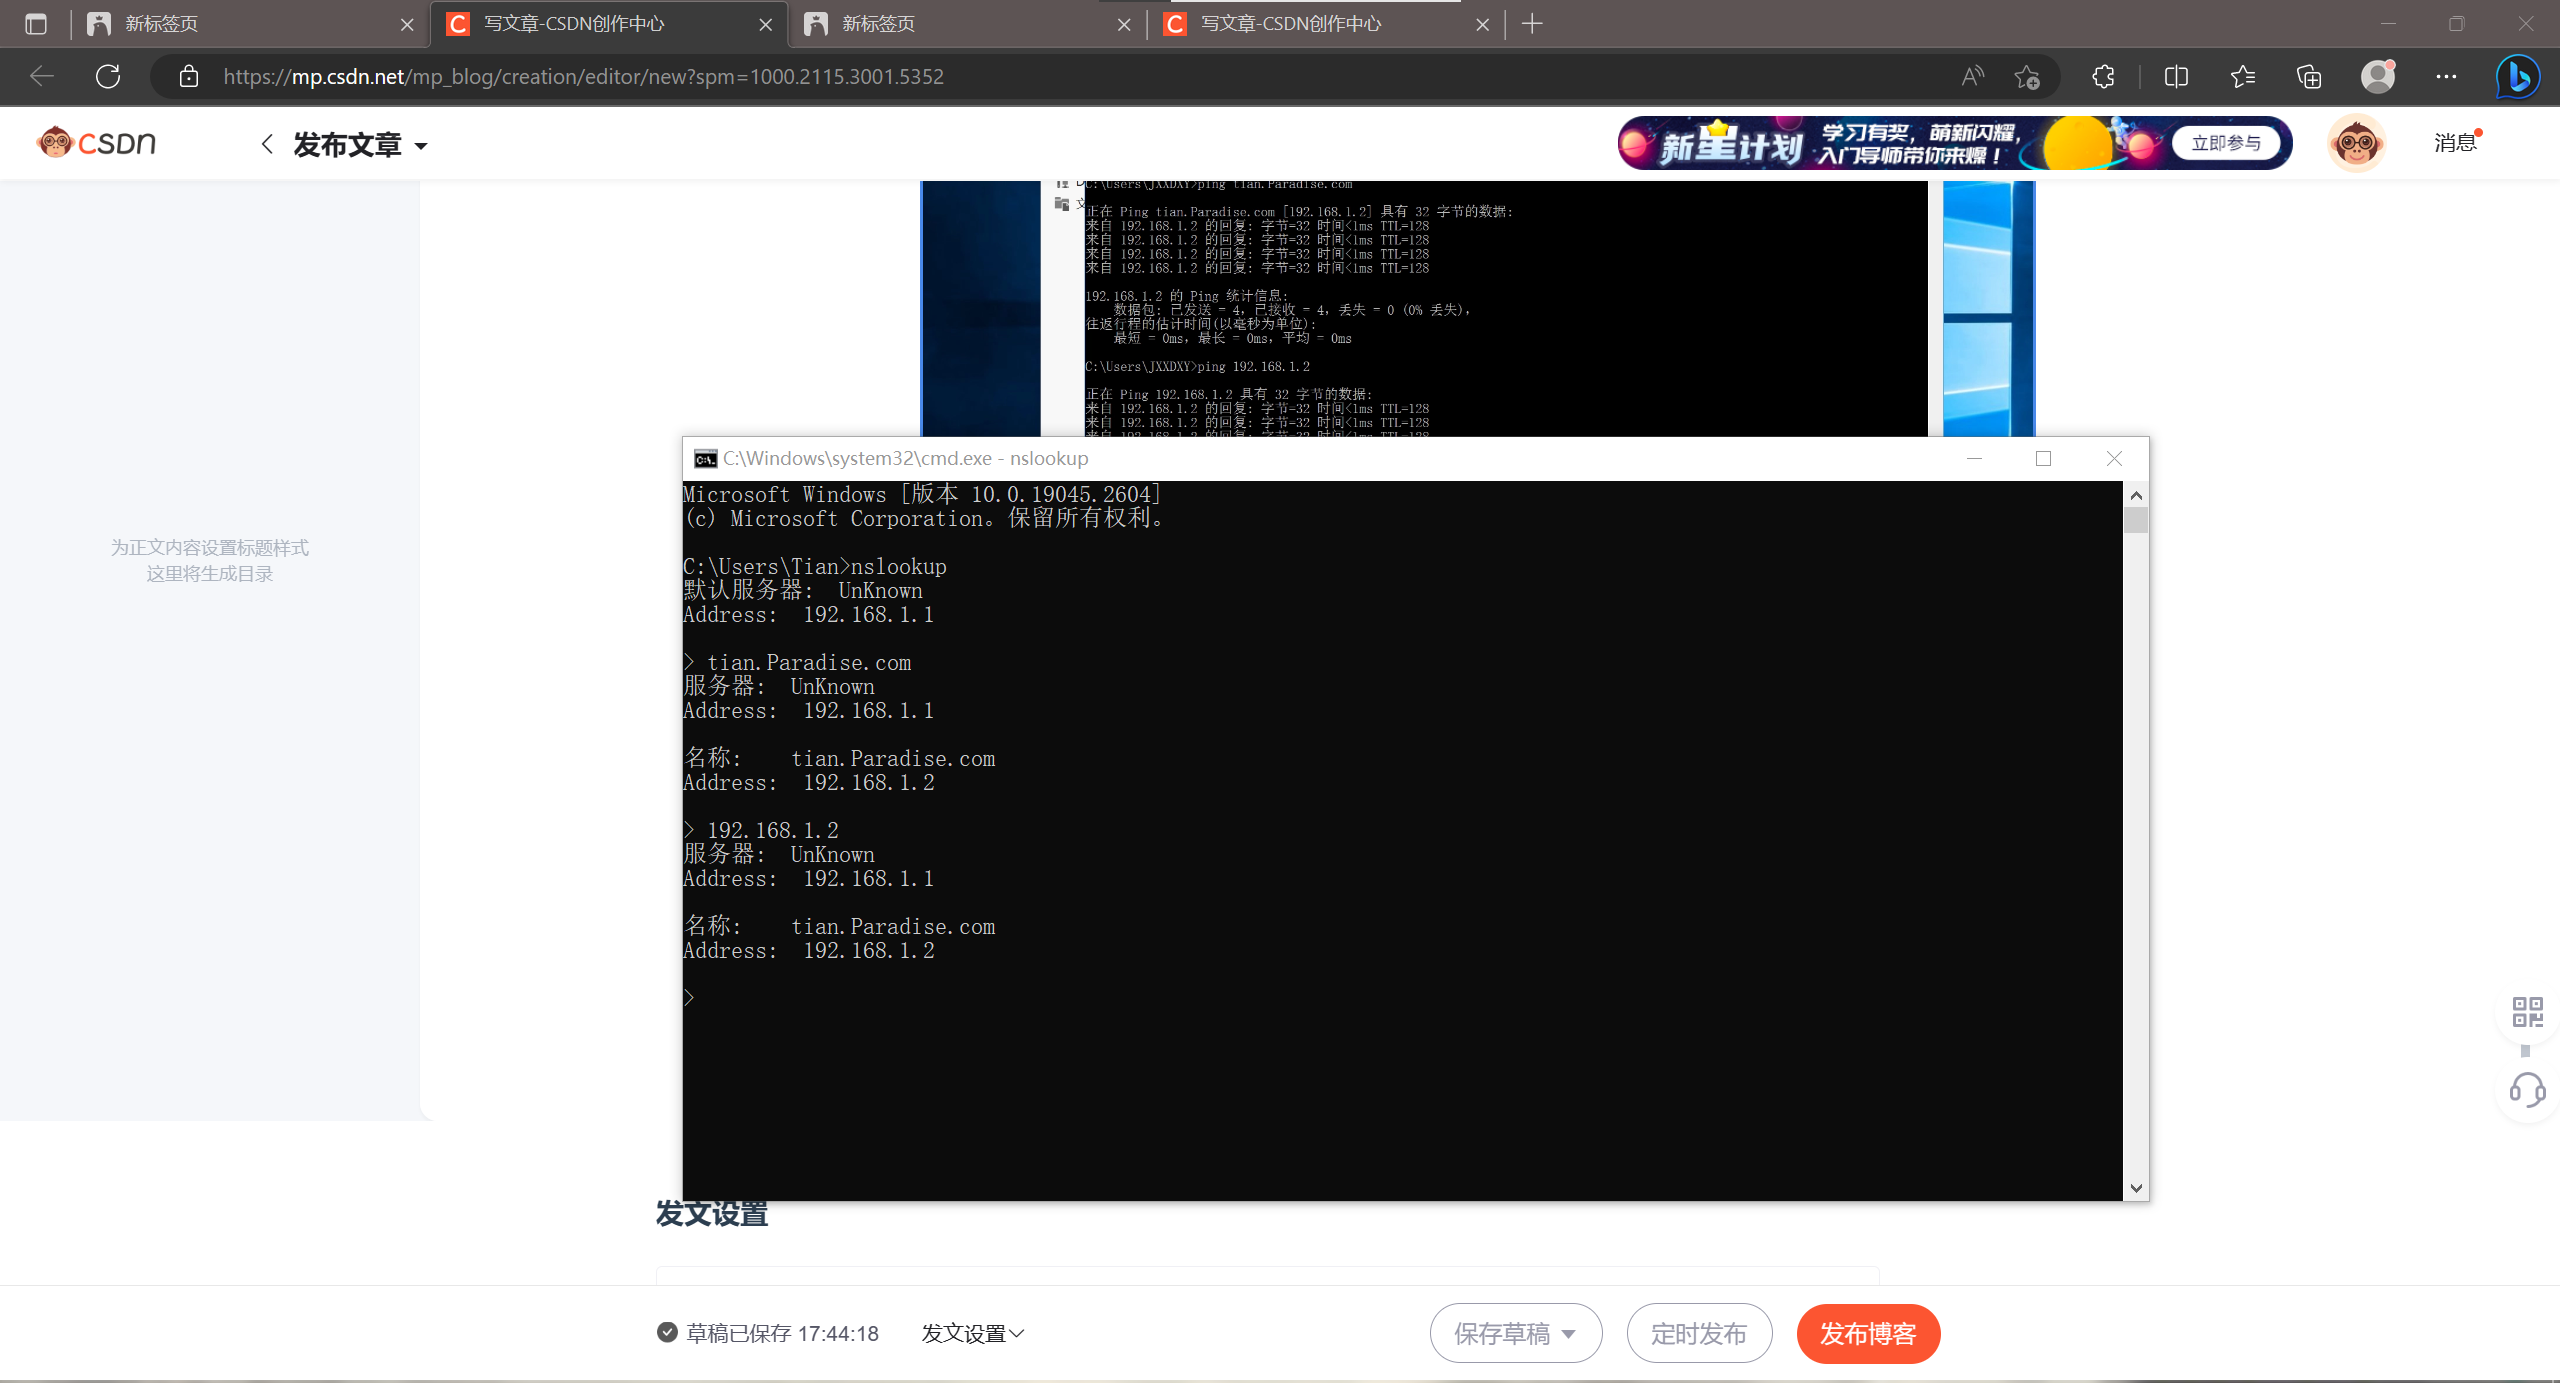This screenshot has width=2560, height=1383.
Task: Click the read aloud icon in address bar
Action: coord(1972,76)
